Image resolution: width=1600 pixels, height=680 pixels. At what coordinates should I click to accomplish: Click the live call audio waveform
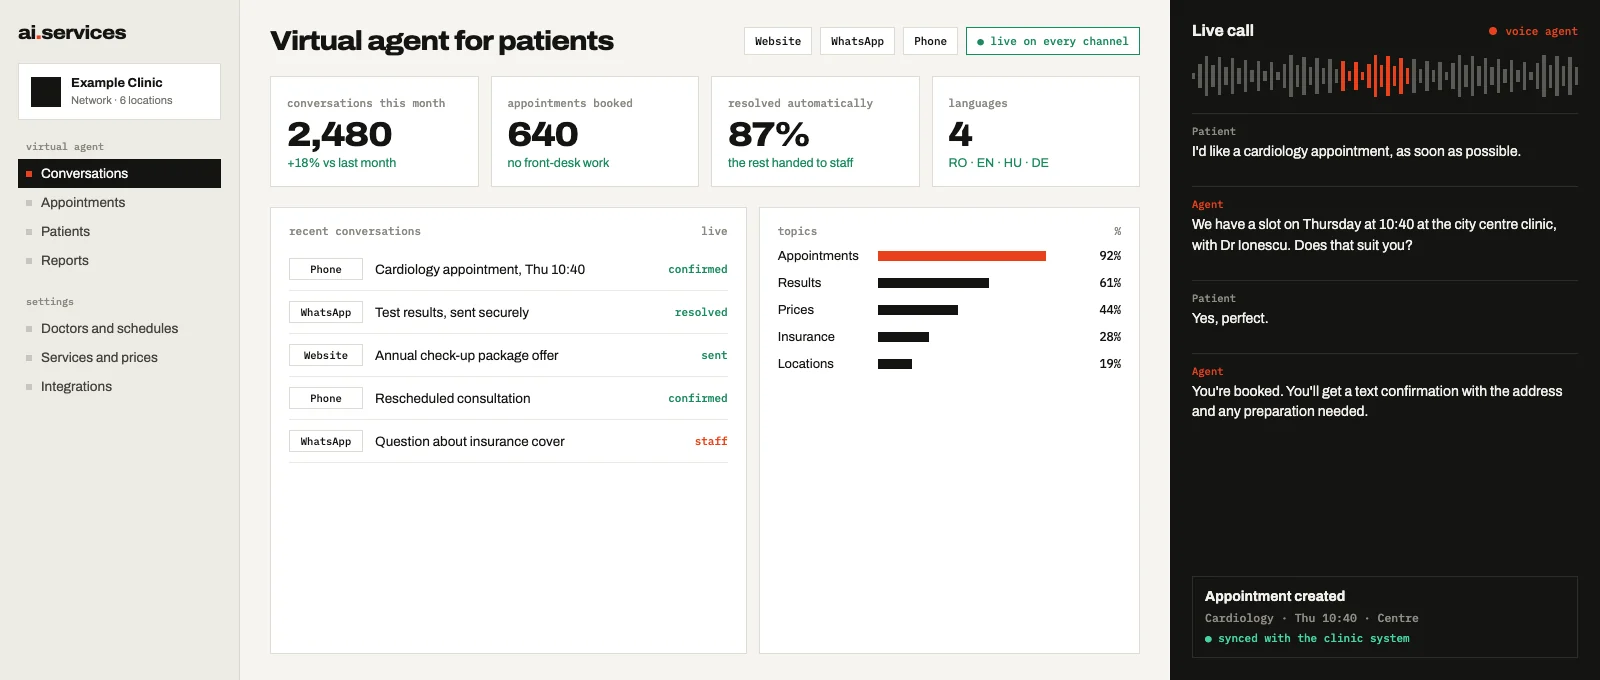pos(1385,75)
